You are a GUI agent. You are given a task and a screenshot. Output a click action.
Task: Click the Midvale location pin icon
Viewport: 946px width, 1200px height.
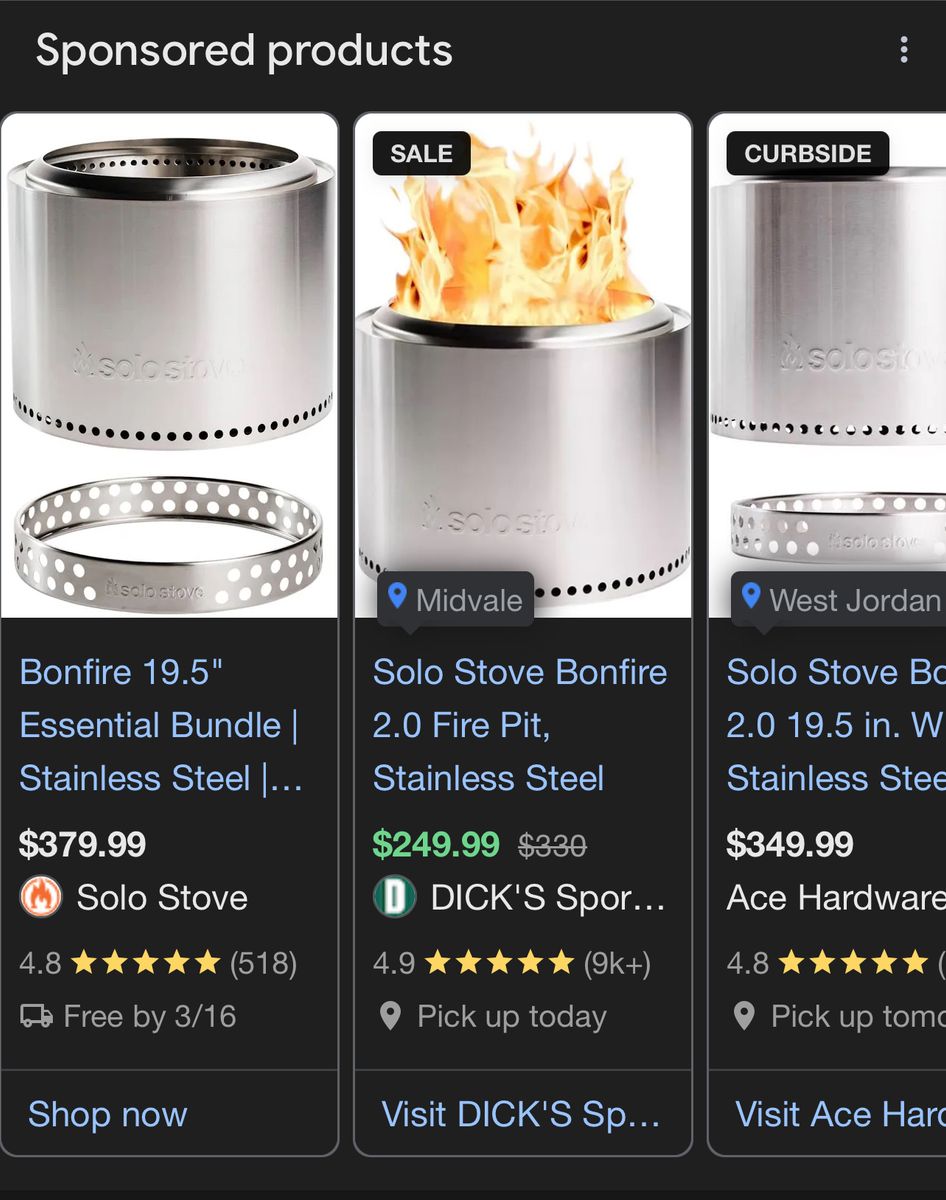point(397,598)
